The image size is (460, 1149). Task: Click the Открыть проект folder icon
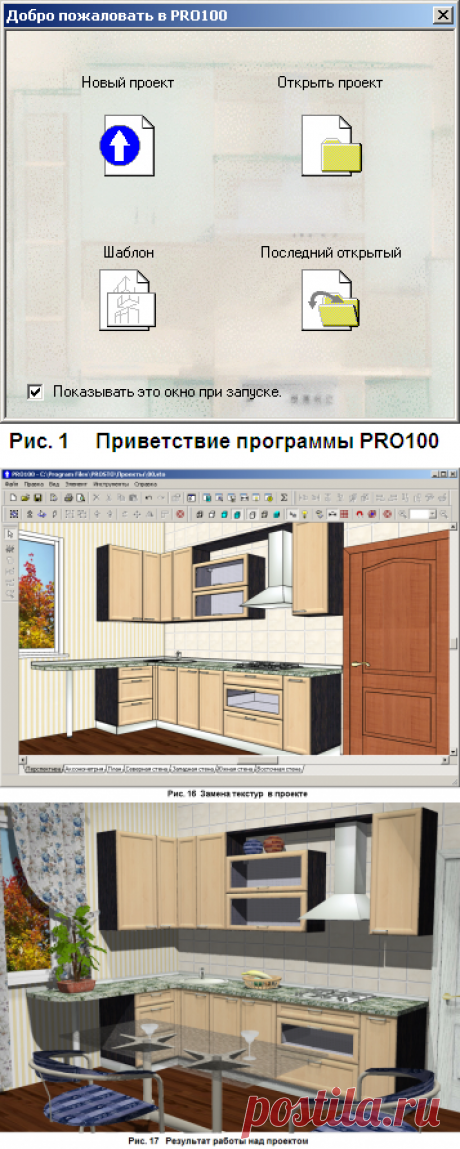coord(331,144)
